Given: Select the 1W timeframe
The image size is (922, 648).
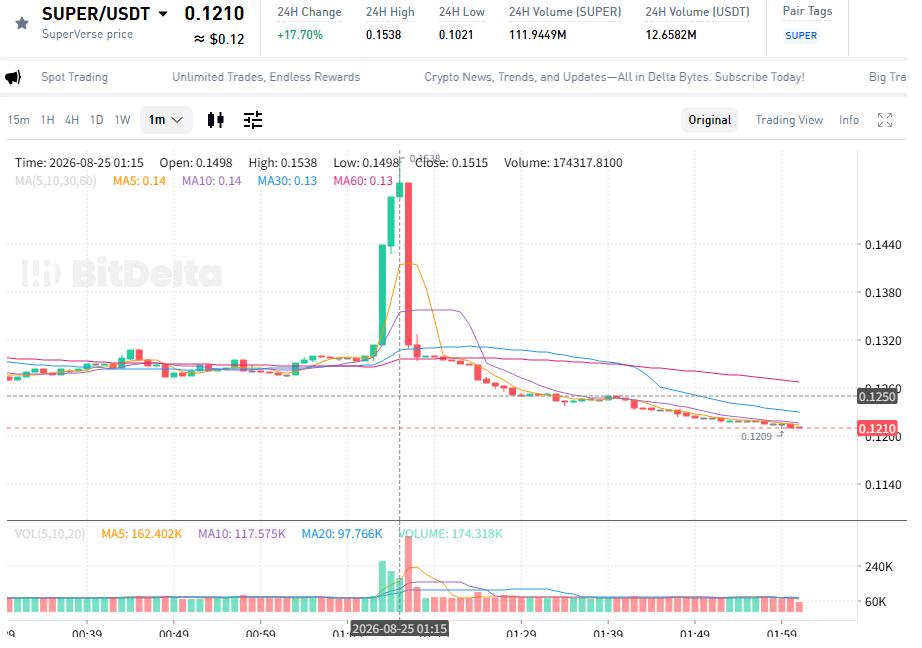Looking at the screenshot, I should [x=122, y=120].
